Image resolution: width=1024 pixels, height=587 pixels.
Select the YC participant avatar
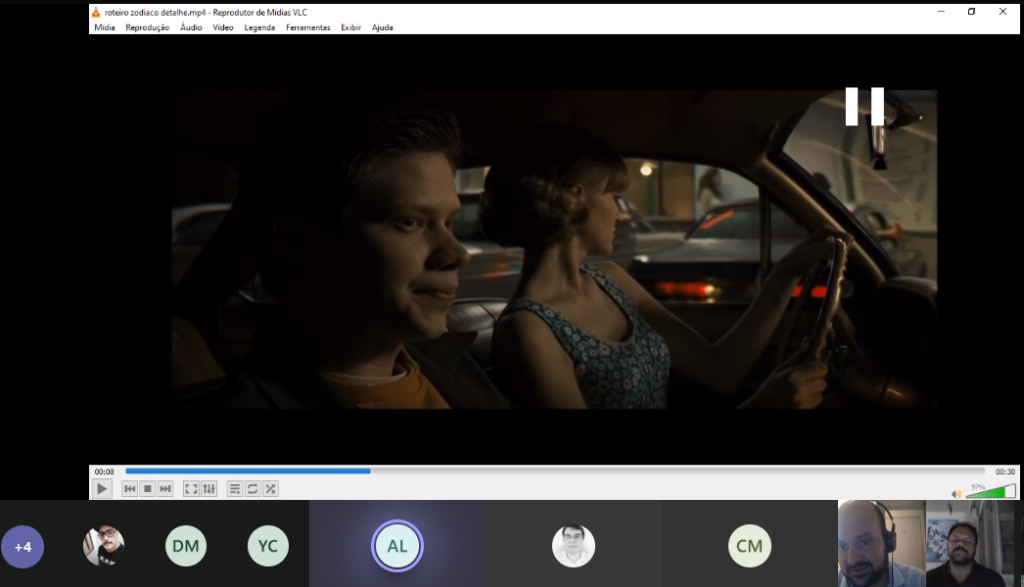268,546
